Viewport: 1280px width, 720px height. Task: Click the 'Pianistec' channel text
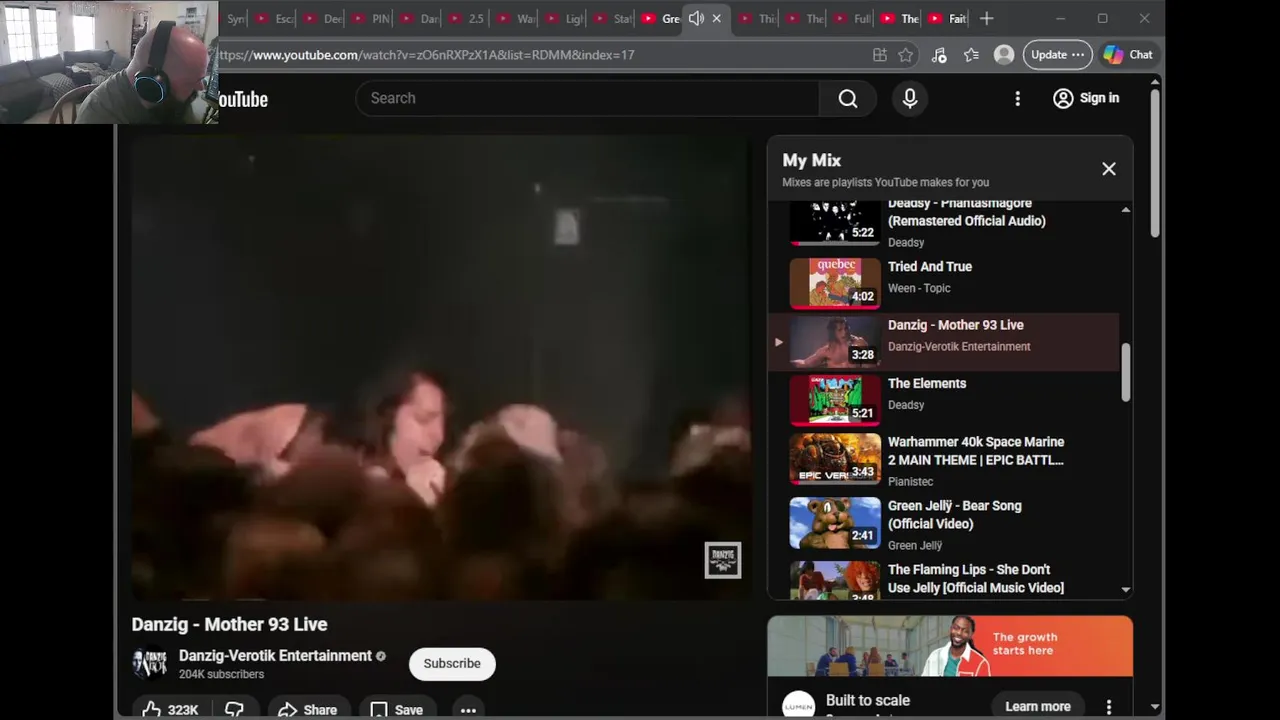pos(910,481)
